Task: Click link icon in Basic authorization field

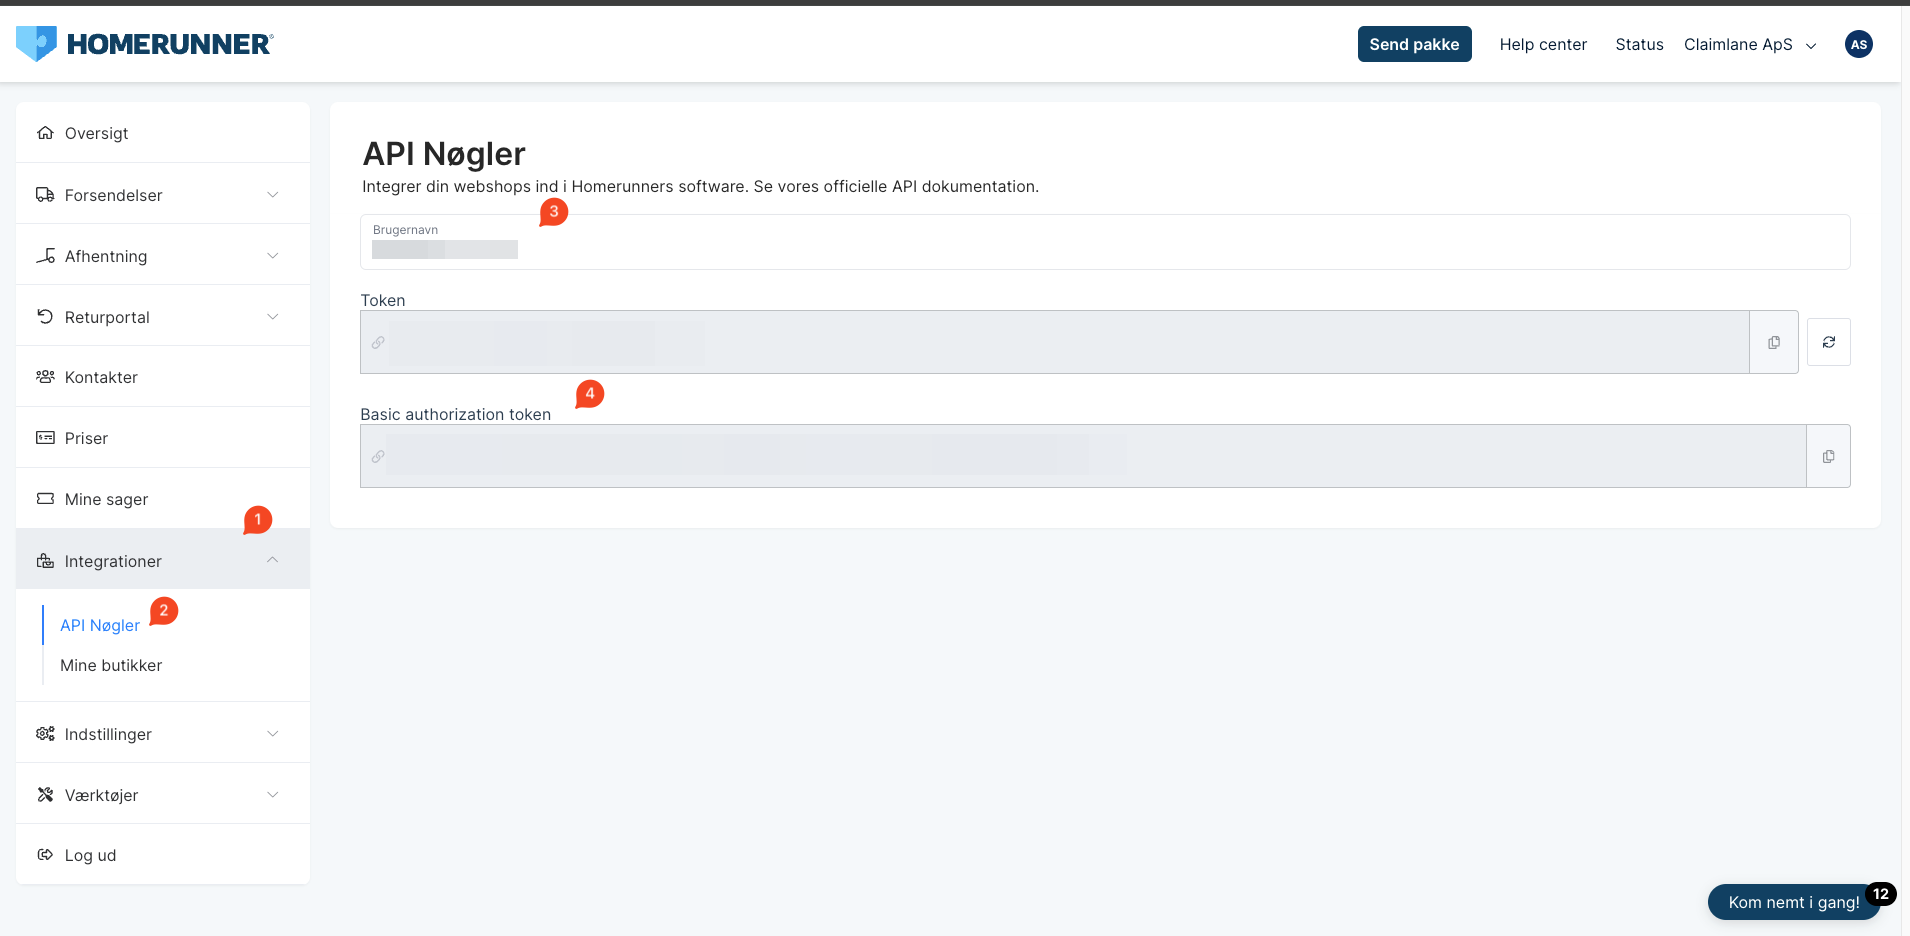Action: click(x=378, y=456)
